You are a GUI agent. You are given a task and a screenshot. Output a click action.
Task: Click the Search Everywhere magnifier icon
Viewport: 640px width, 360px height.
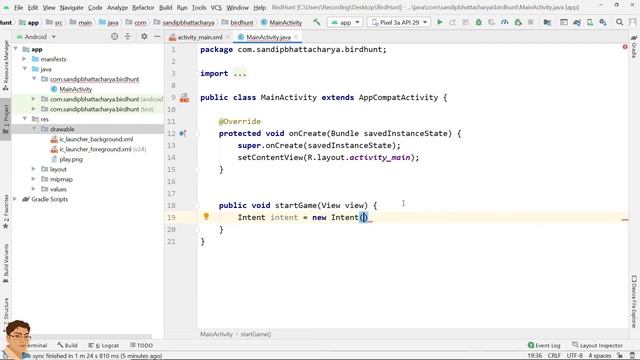[x=619, y=22]
